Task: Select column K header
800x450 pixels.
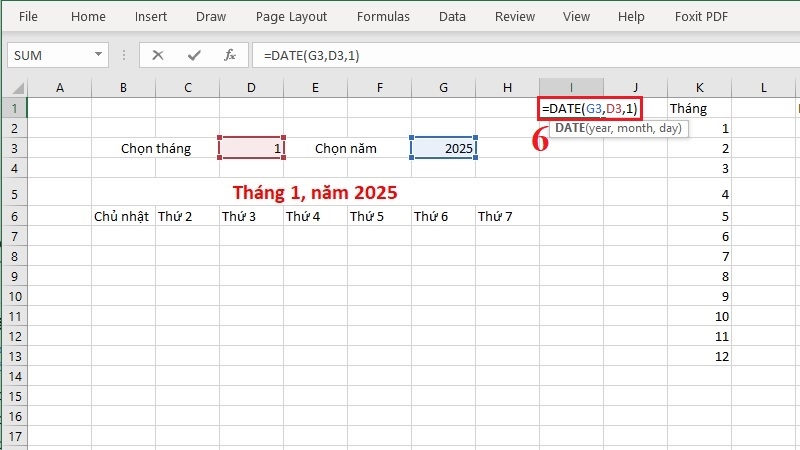Action: pyautogui.click(x=699, y=88)
